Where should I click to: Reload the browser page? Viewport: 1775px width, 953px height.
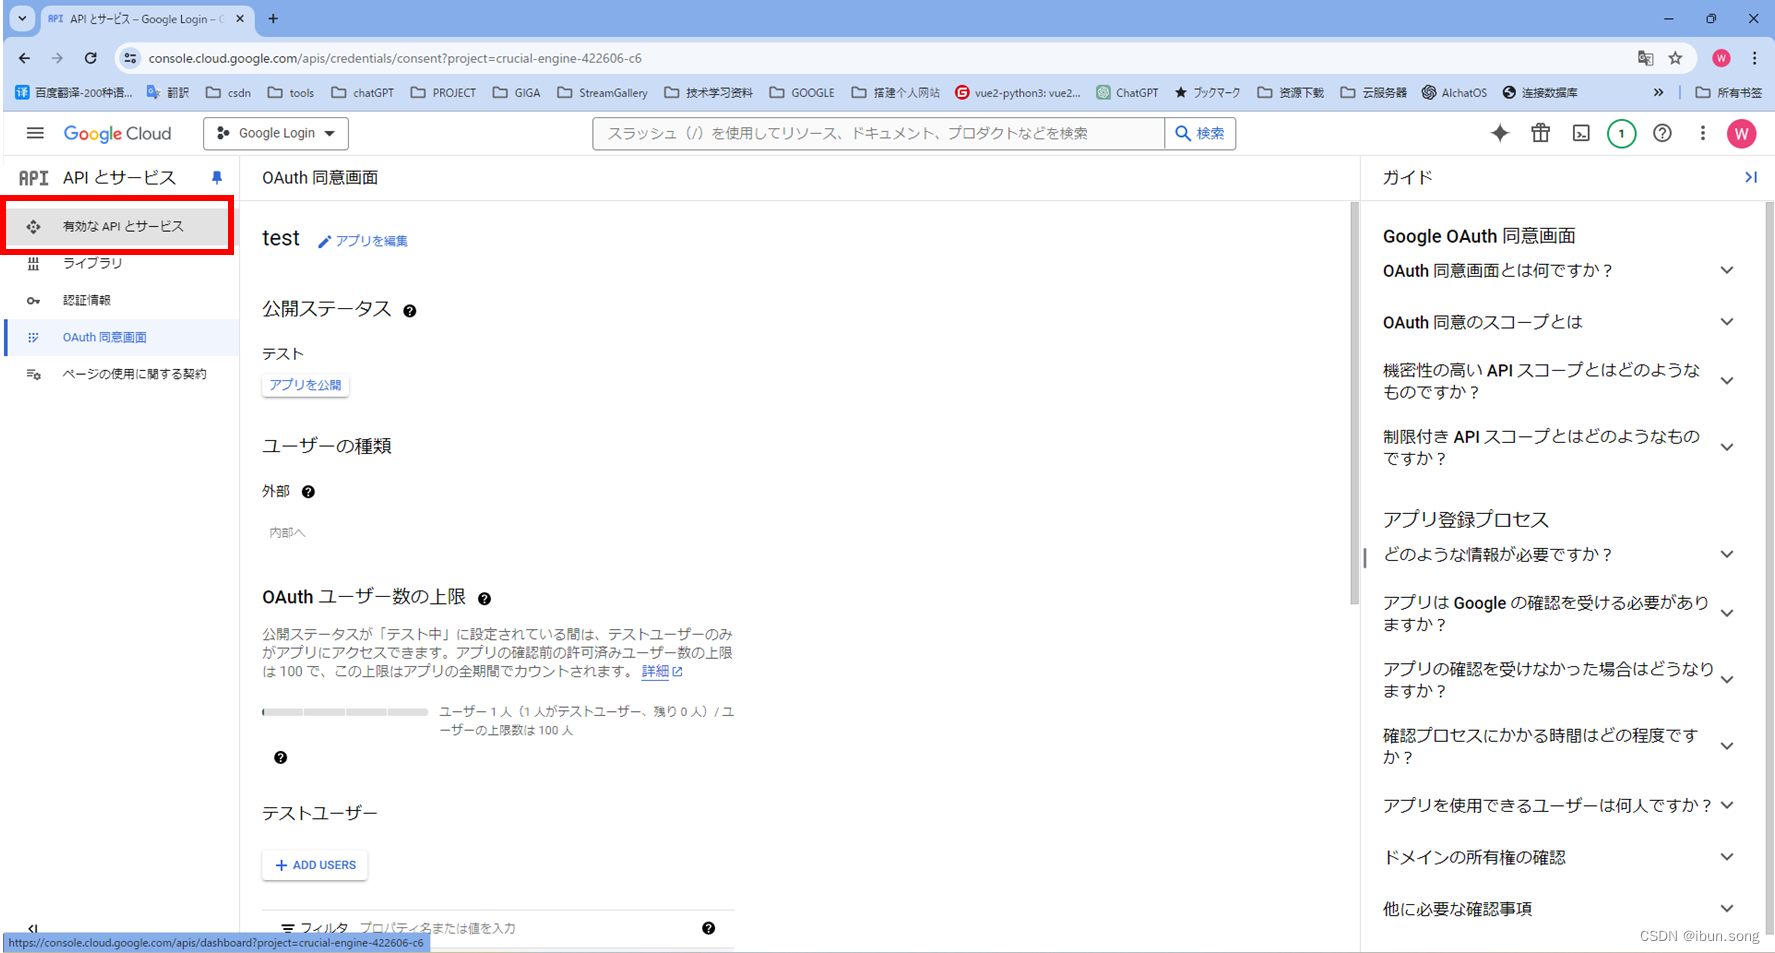point(90,58)
